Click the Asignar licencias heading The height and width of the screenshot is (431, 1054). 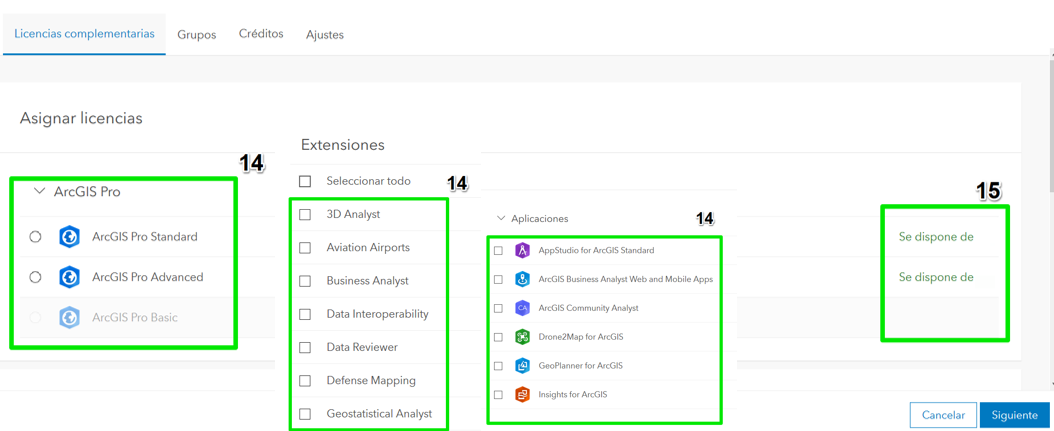[x=81, y=118]
